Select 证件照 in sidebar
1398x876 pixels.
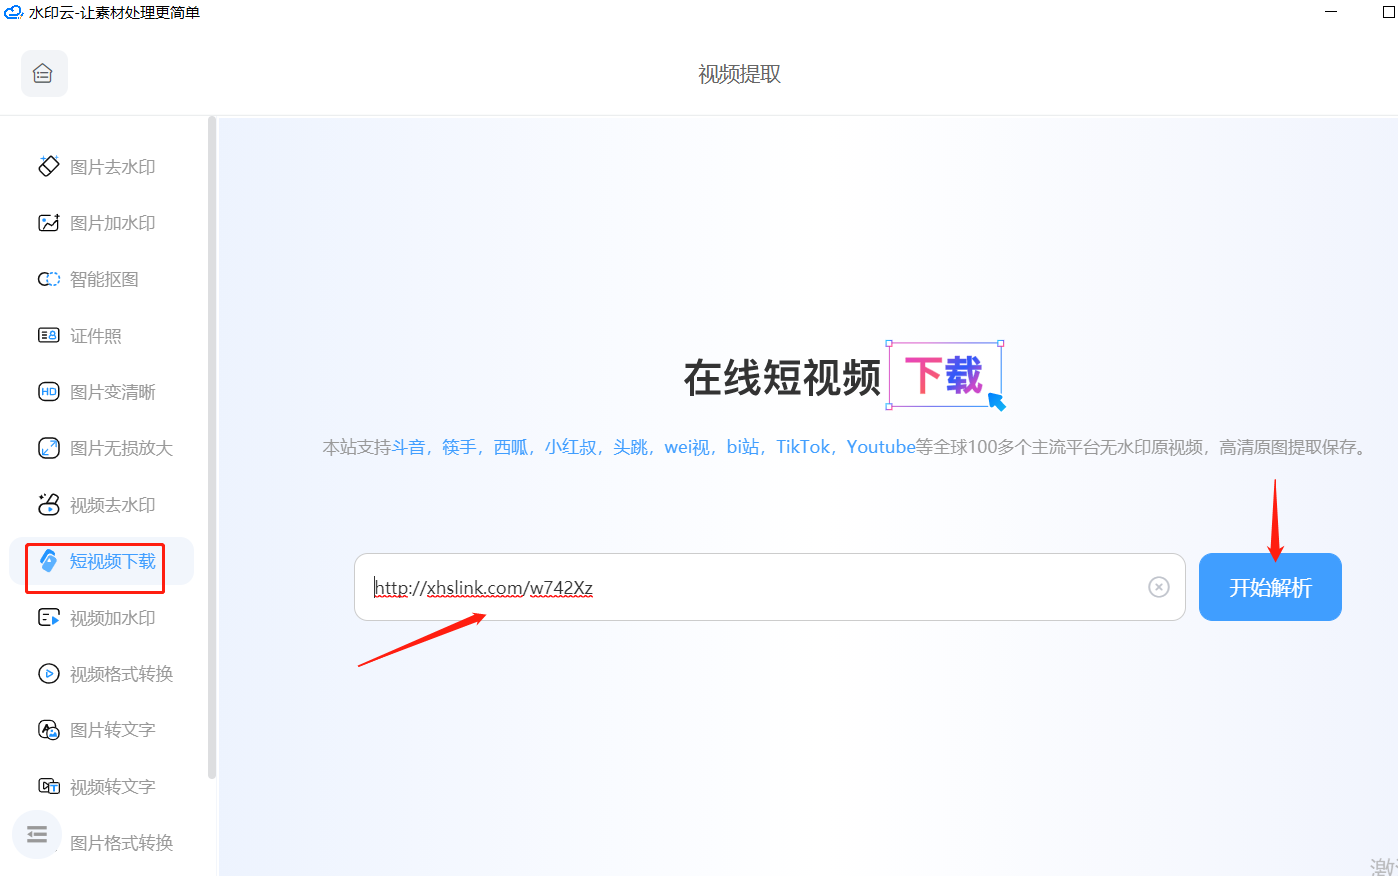coord(101,336)
